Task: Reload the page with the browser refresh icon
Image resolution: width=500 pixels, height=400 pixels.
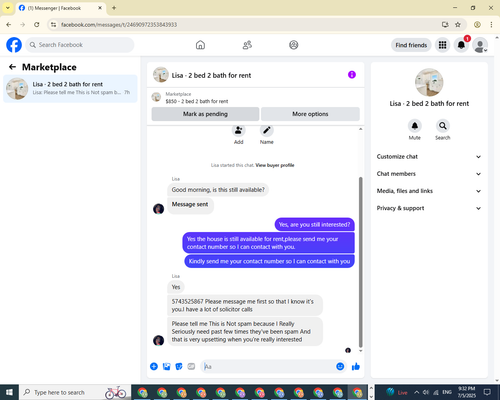Action: tap(37, 24)
